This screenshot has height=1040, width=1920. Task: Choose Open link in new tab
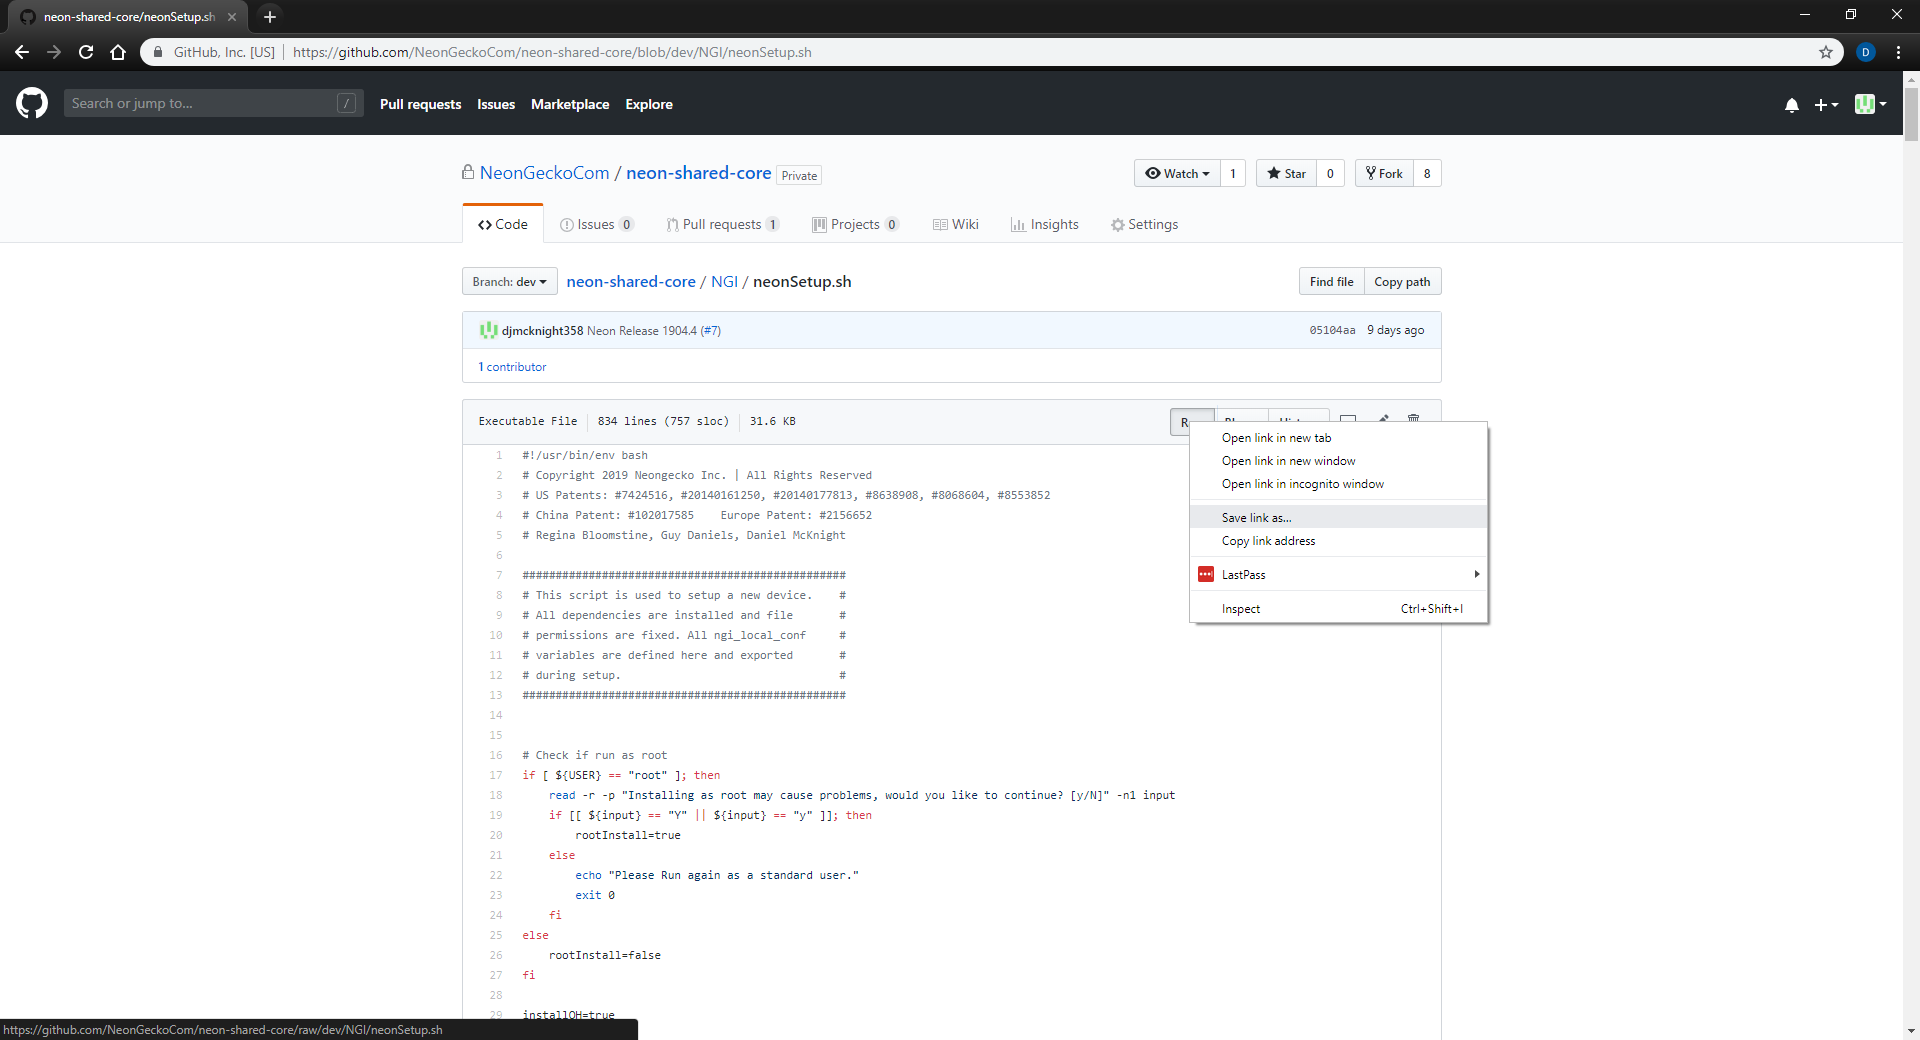click(1338, 438)
